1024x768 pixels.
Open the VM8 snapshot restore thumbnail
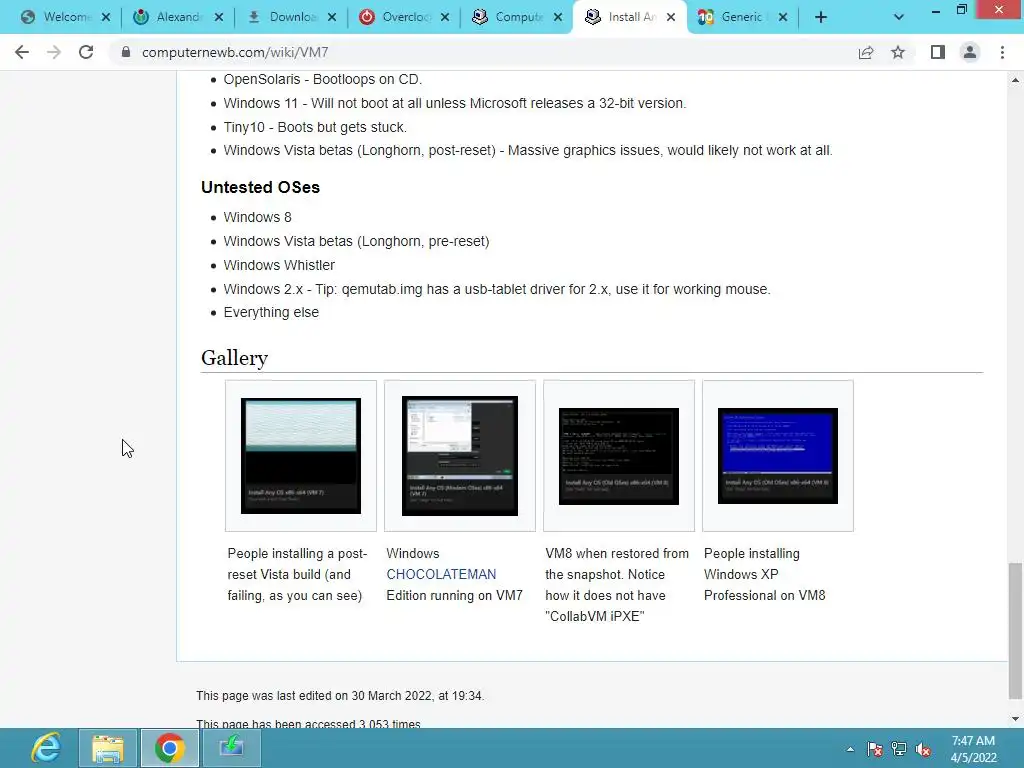pos(618,456)
